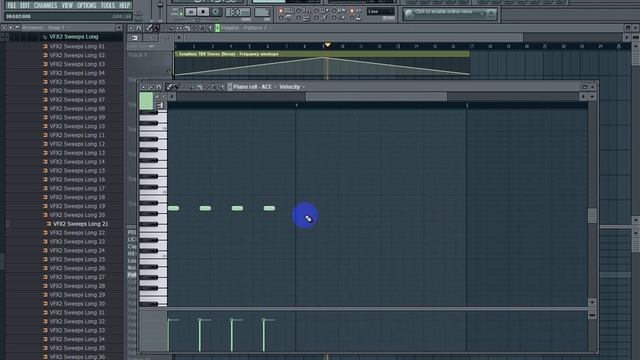
Task: Click the green note color swatch
Action: point(146,101)
